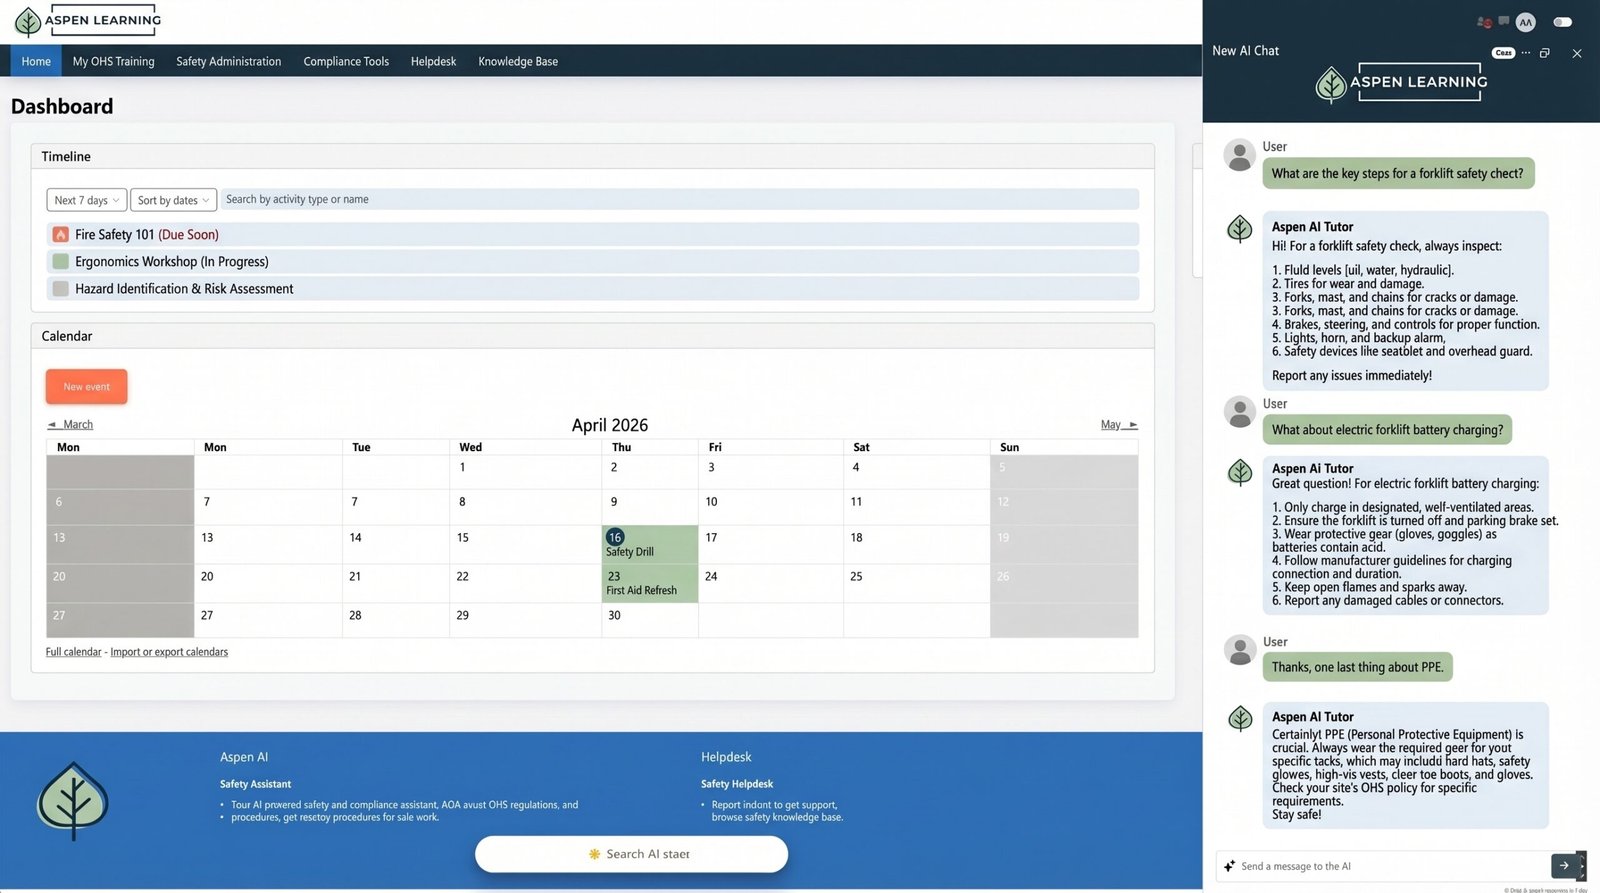Open the Full calendar link
The height and width of the screenshot is (893, 1600).
click(73, 652)
